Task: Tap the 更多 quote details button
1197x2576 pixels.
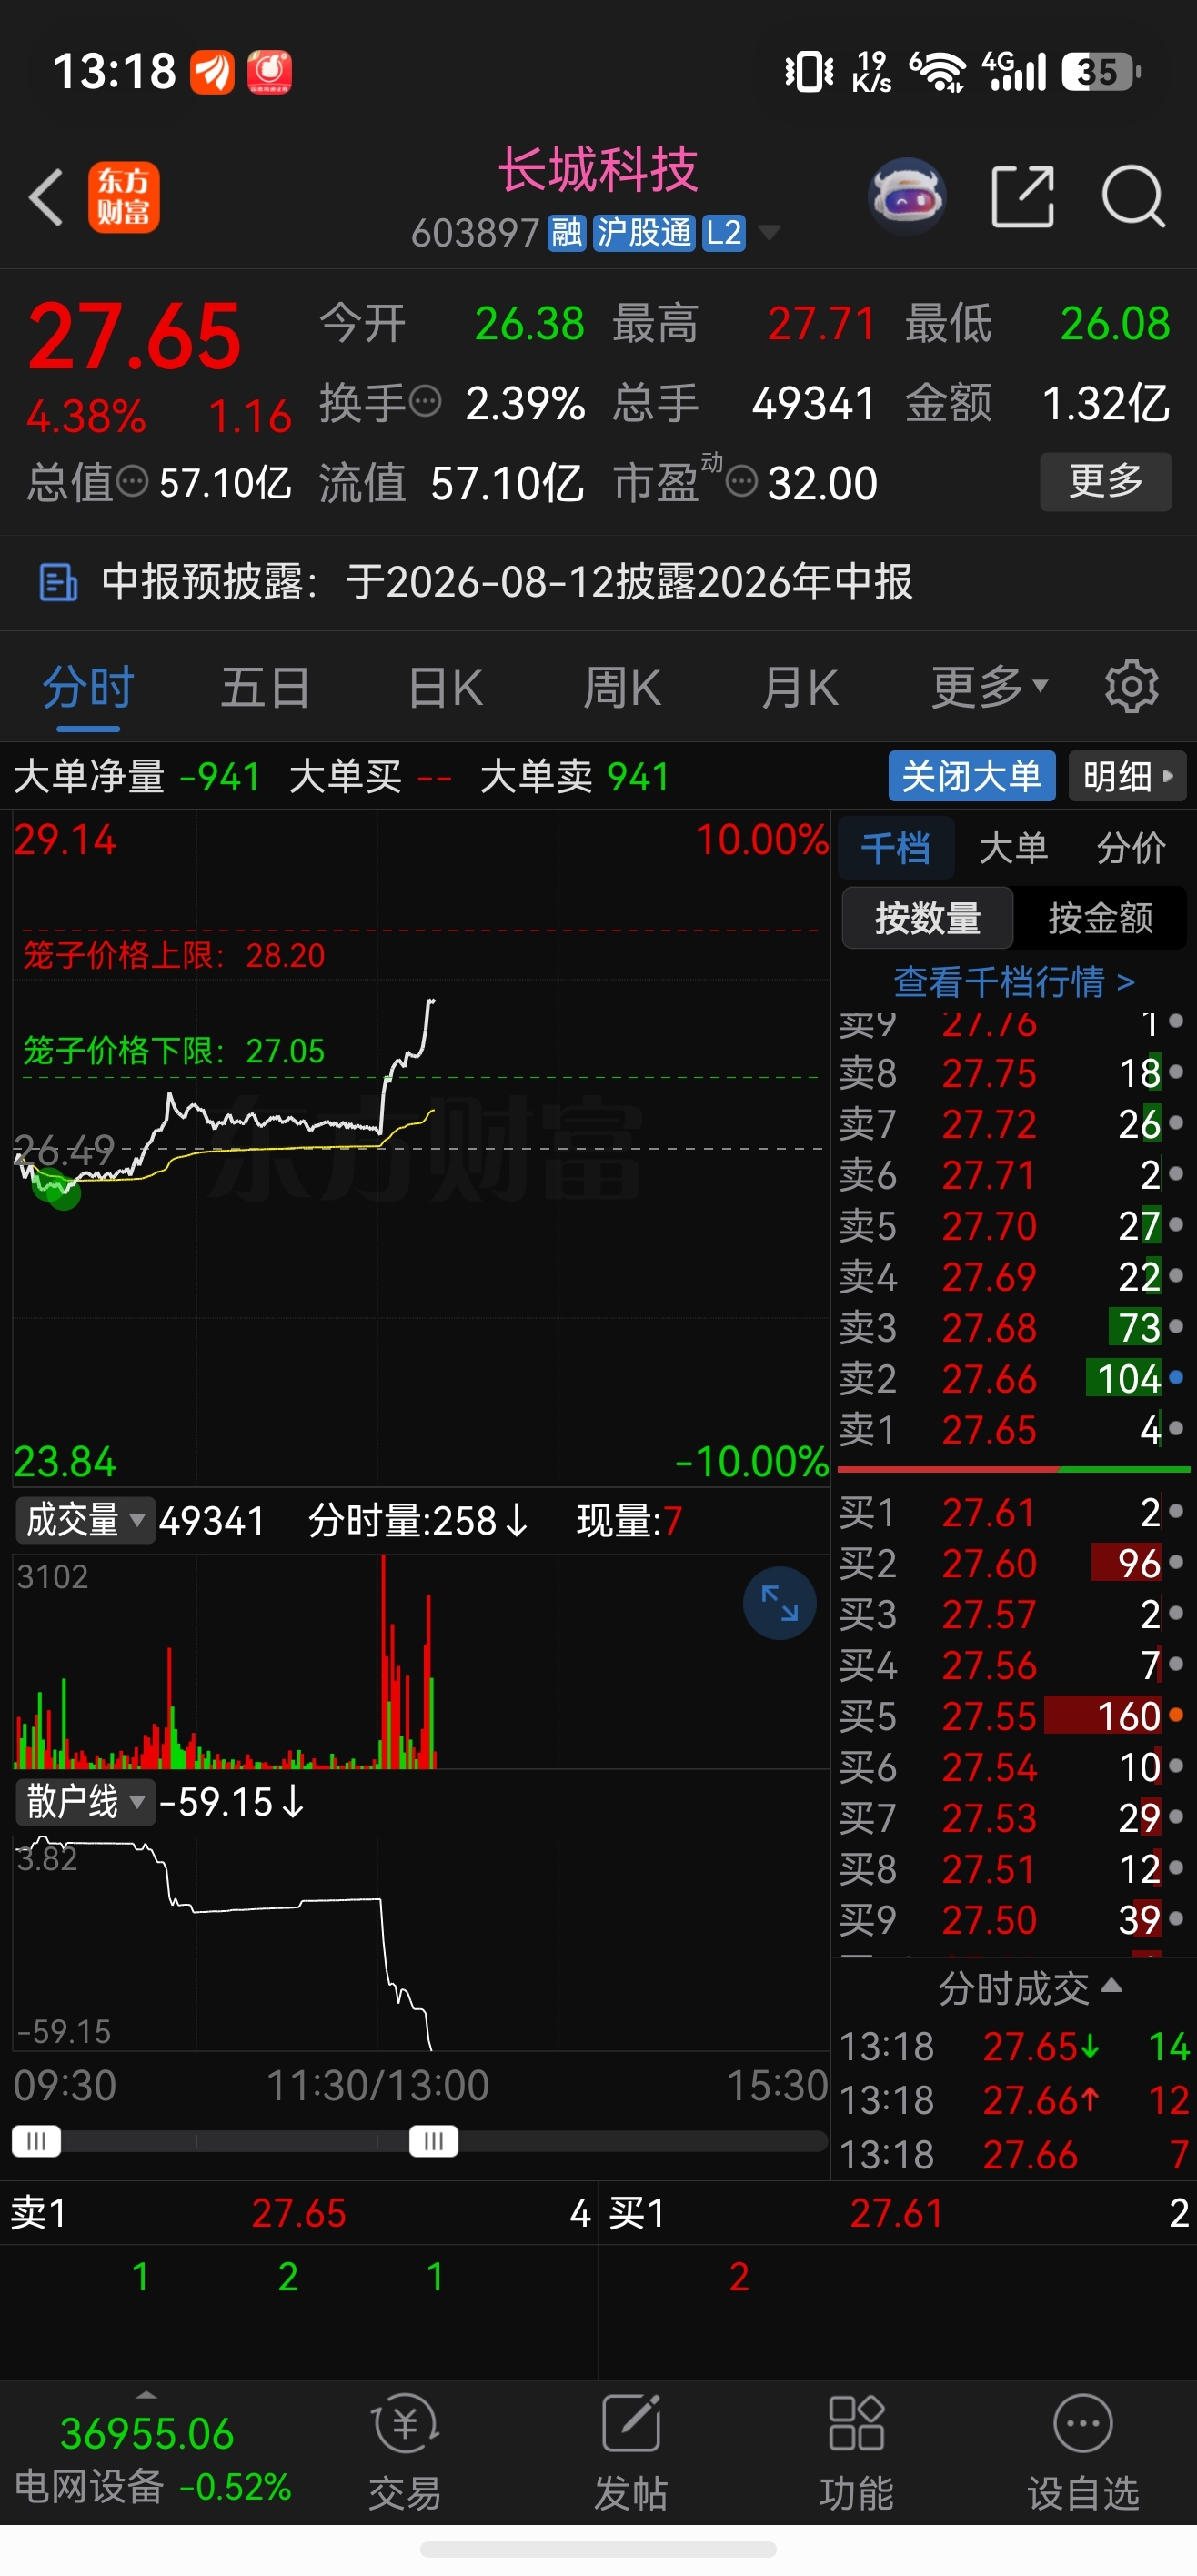Action: [1106, 482]
